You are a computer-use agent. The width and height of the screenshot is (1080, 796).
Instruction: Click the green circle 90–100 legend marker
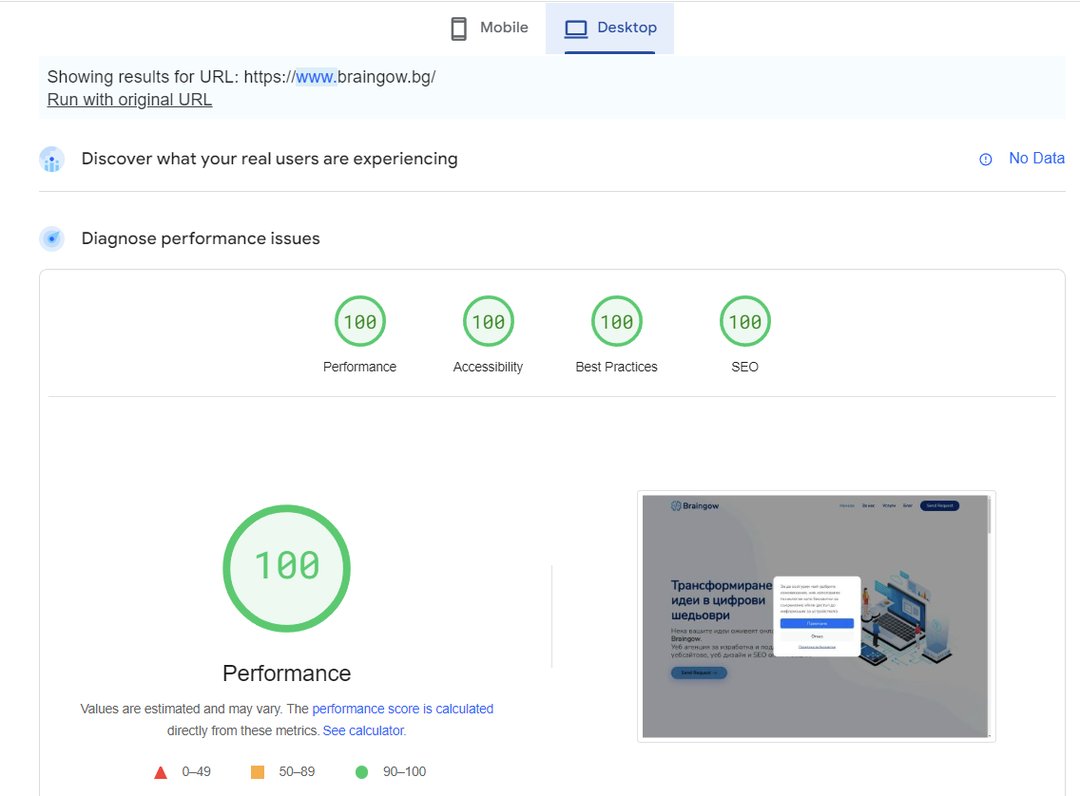[x=361, y=772]
